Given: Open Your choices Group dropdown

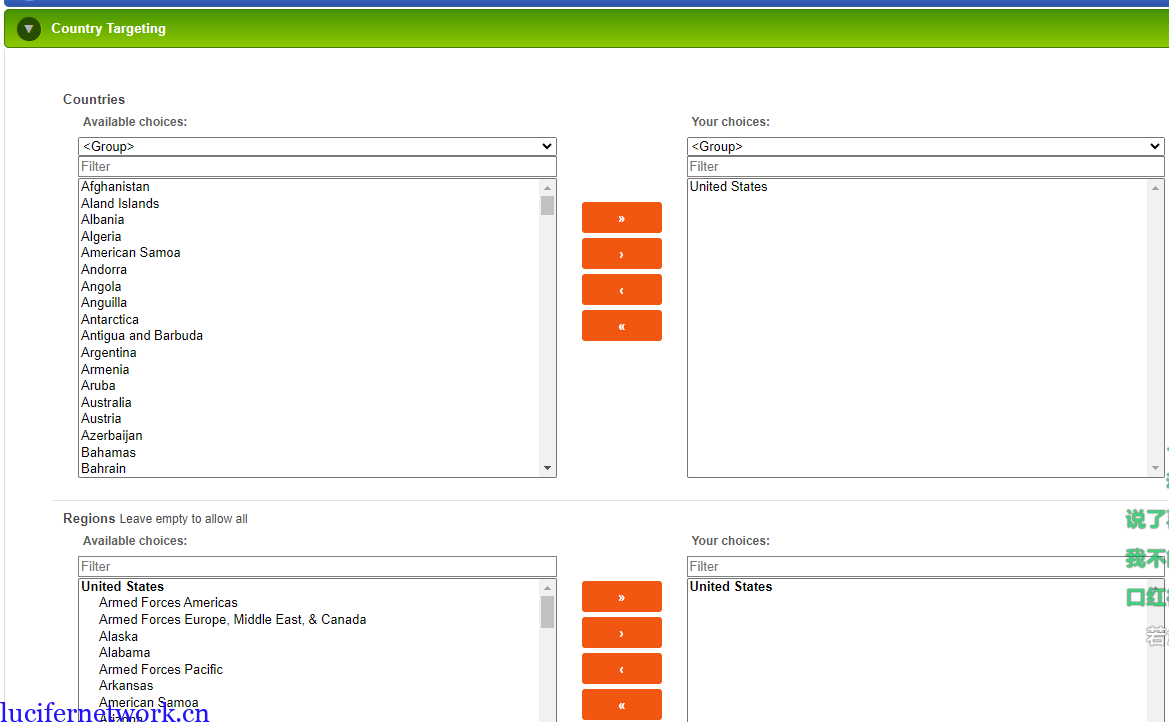Looking at the screenshot, I should [925, 147].
